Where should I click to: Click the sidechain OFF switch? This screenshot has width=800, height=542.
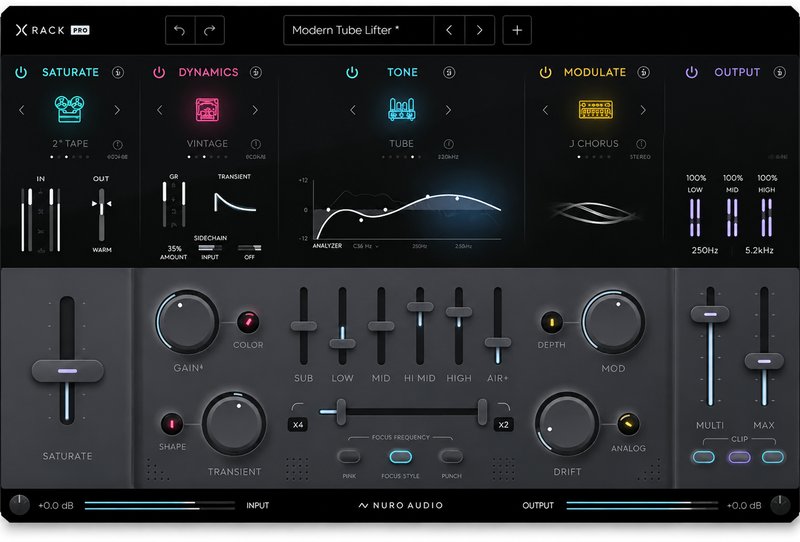(x=249, y=248)
